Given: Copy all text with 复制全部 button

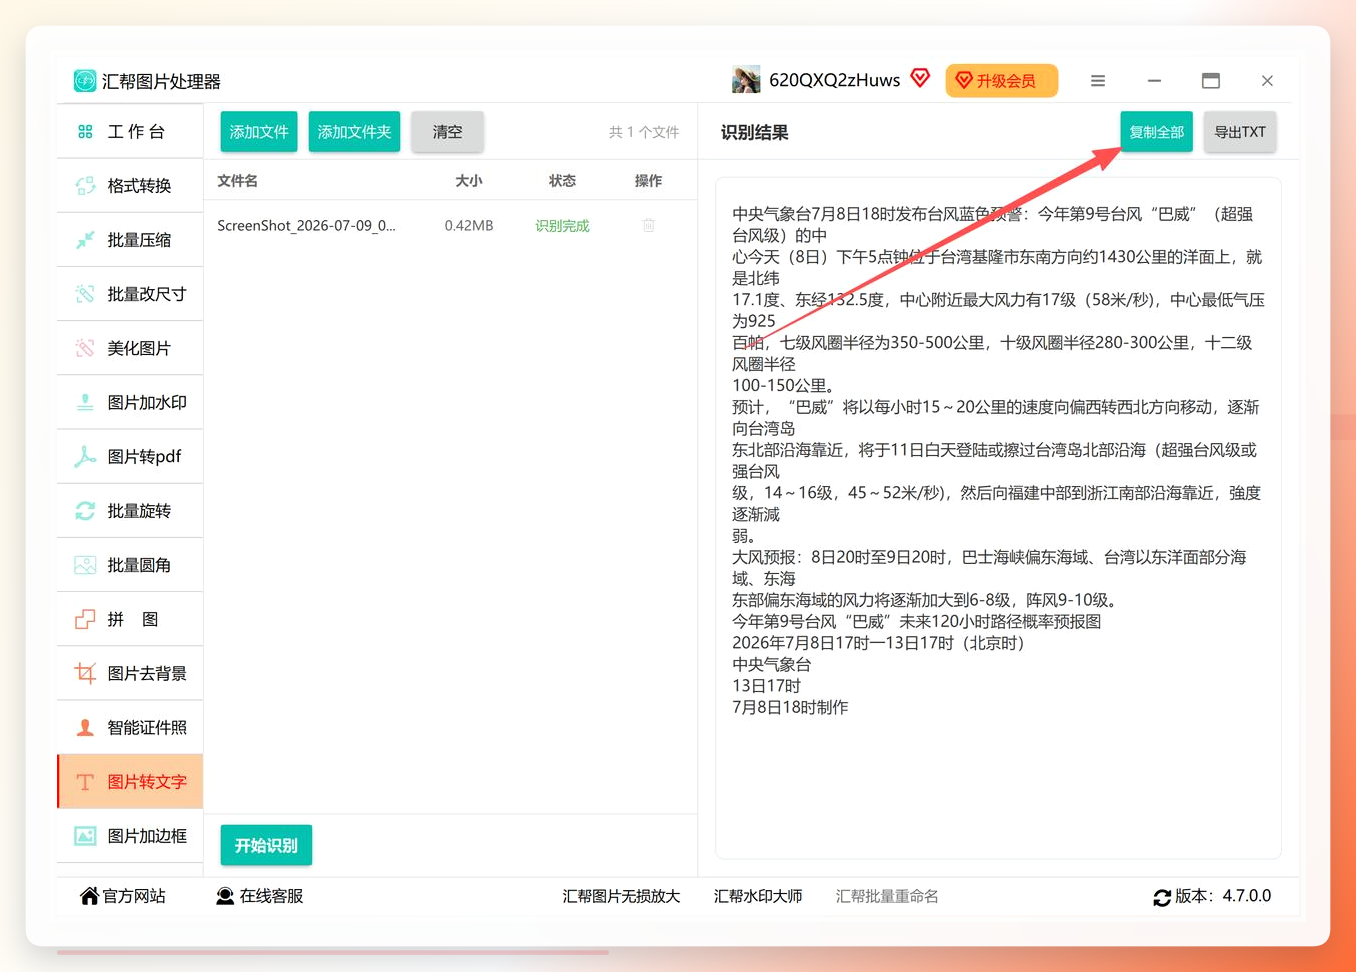Looking at the screenshot, I should [1156, 132].
